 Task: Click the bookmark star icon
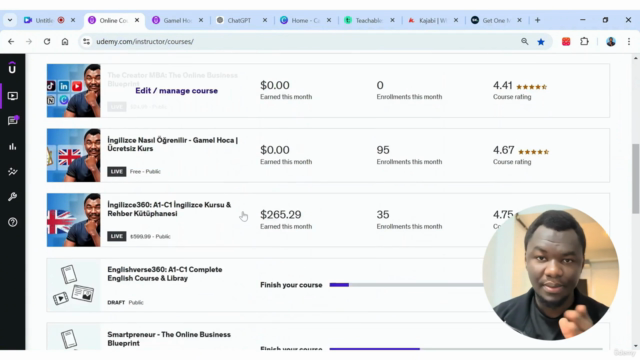click(541, 42)
